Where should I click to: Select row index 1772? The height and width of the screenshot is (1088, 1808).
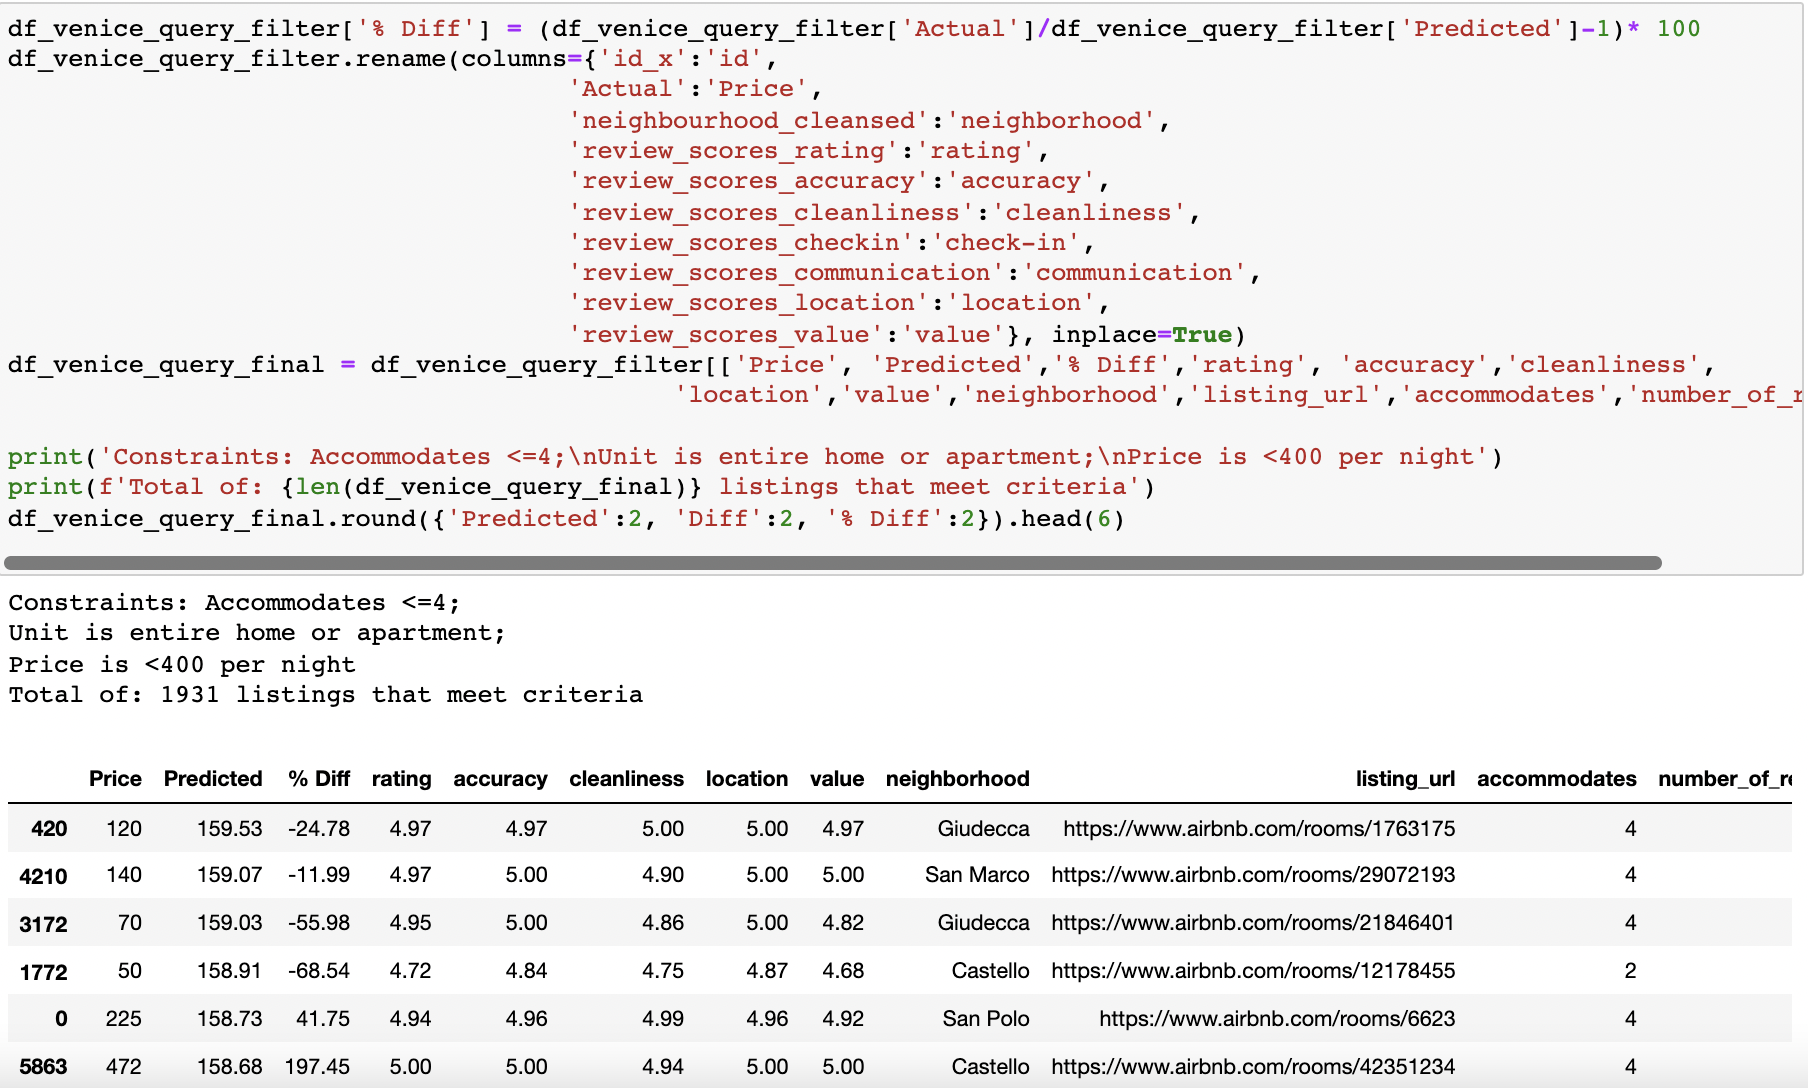(x=43, y=973)
